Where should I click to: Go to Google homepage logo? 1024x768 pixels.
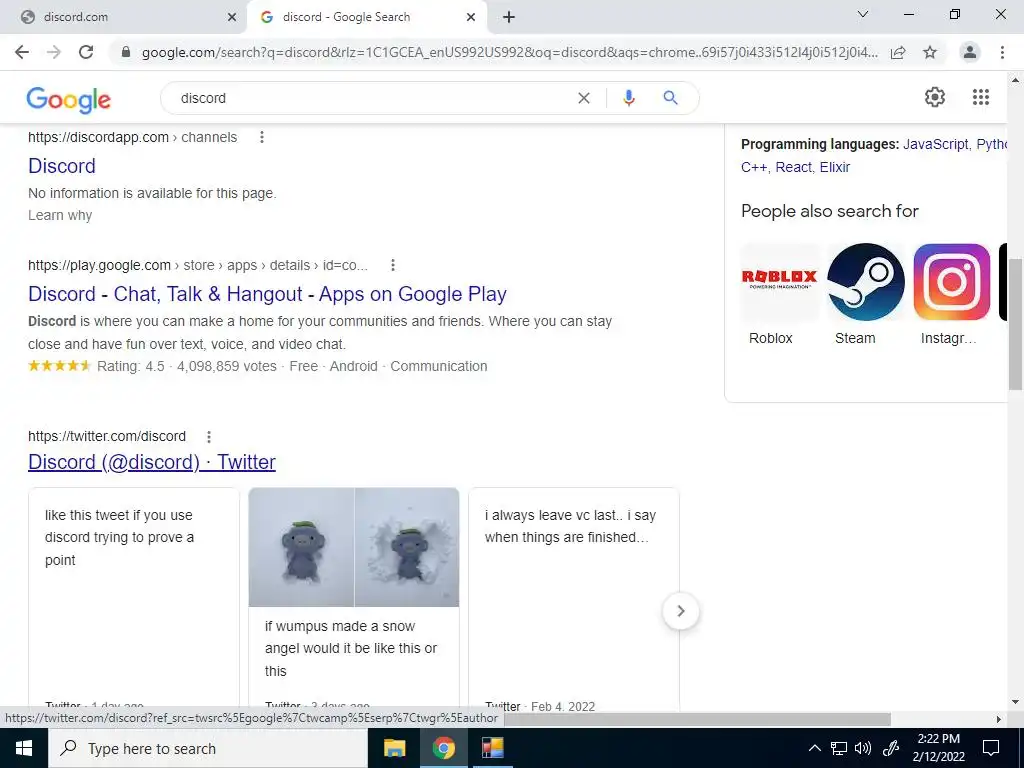69,99
